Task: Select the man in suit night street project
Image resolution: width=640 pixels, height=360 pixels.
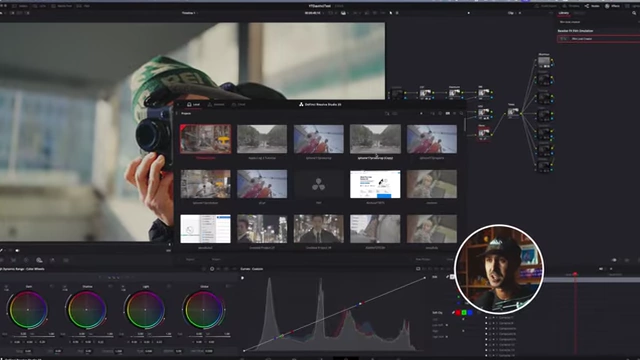Action: coord(318,229)
